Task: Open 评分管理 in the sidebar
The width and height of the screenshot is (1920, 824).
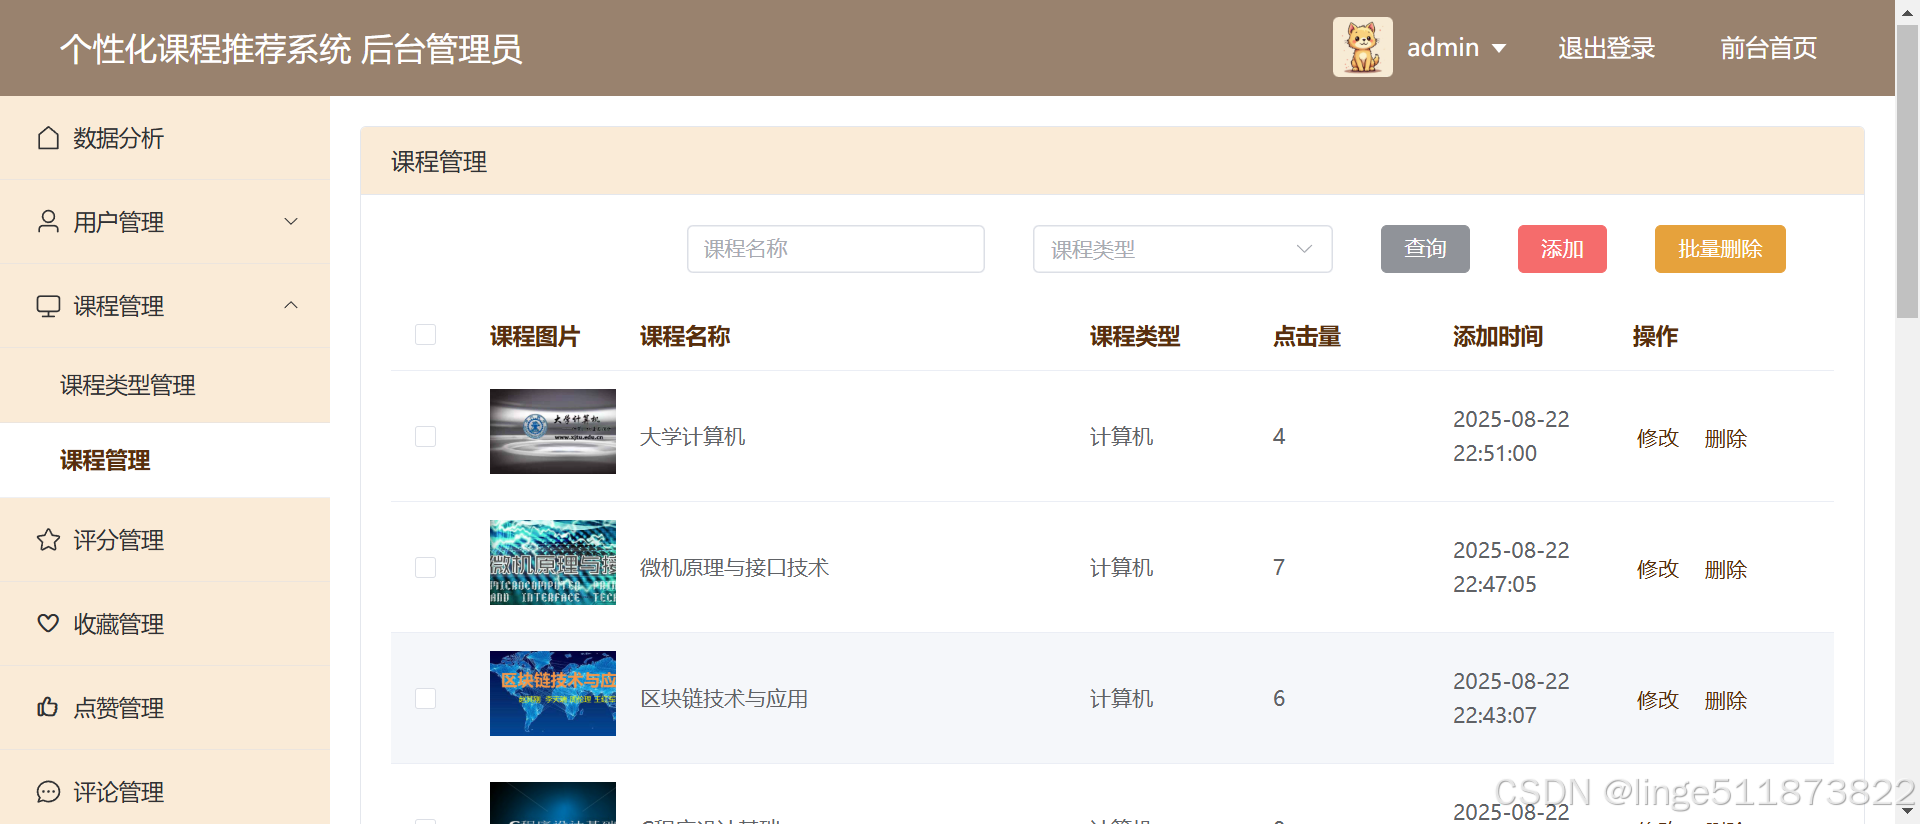Action: click(x=165, y=540)
